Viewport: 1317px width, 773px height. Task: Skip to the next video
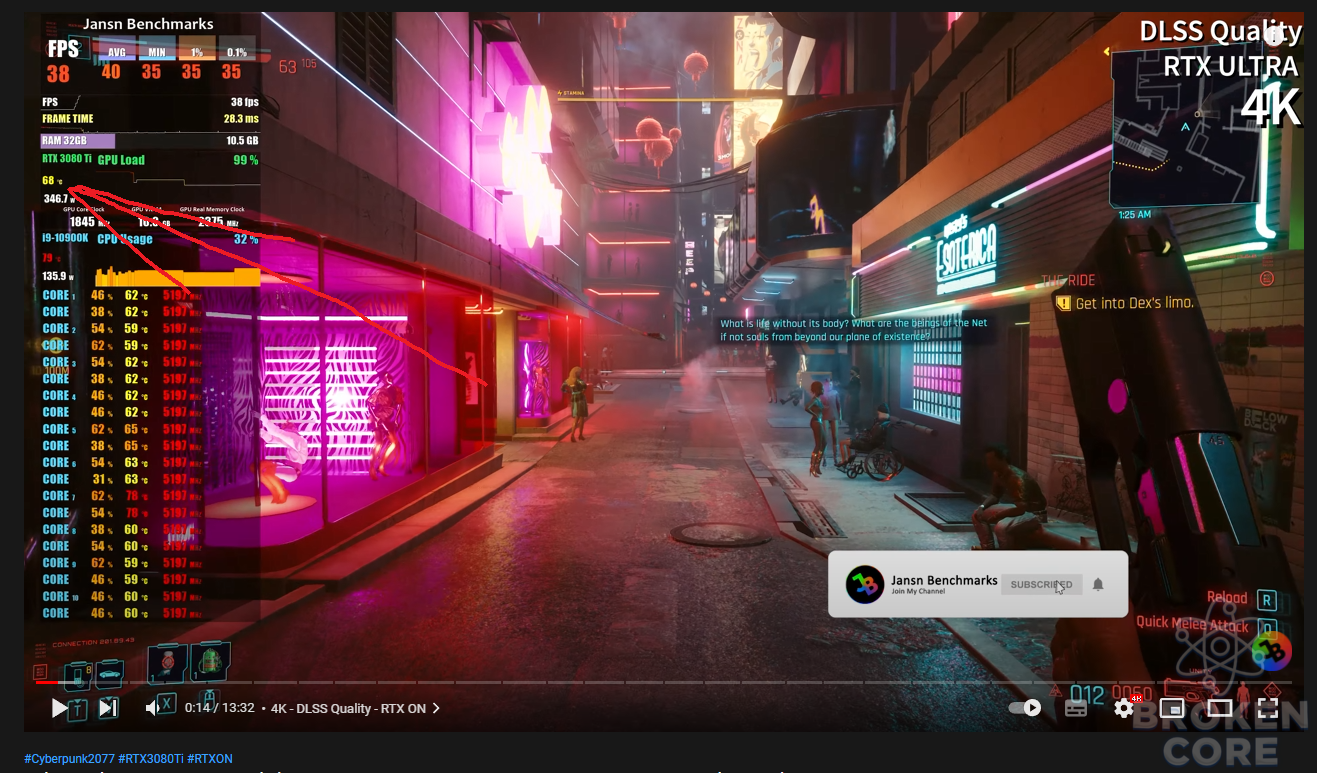coord(108,708)
